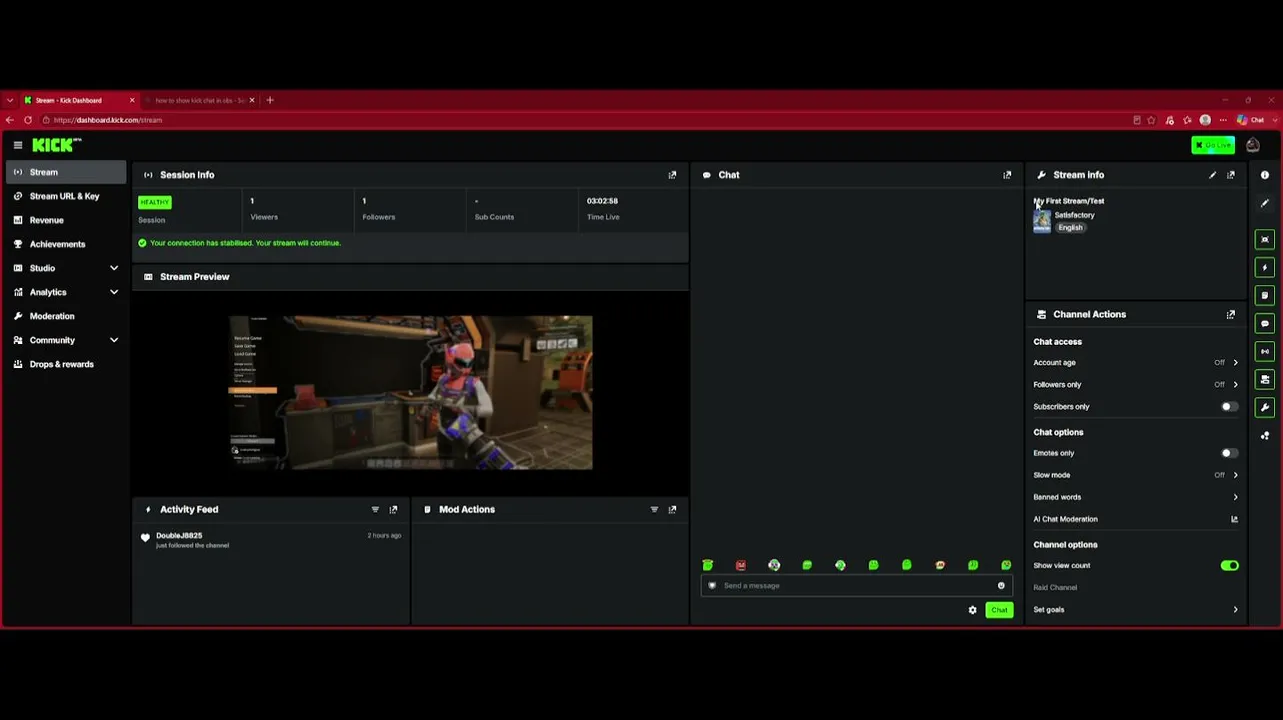Image resolution: width=1283 pixels, height=720 pixels.
Task: Open the profile avatar menu
Action: coord(1253,145)
